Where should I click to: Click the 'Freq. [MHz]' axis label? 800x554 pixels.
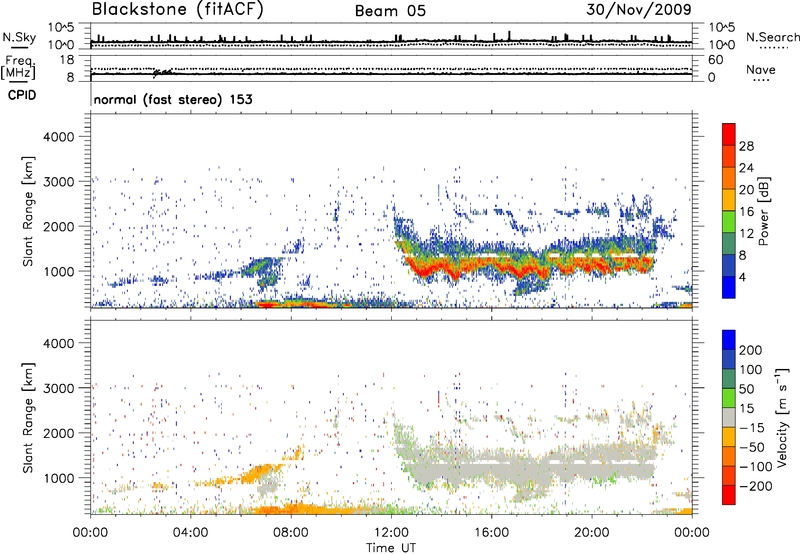[18, 68]
